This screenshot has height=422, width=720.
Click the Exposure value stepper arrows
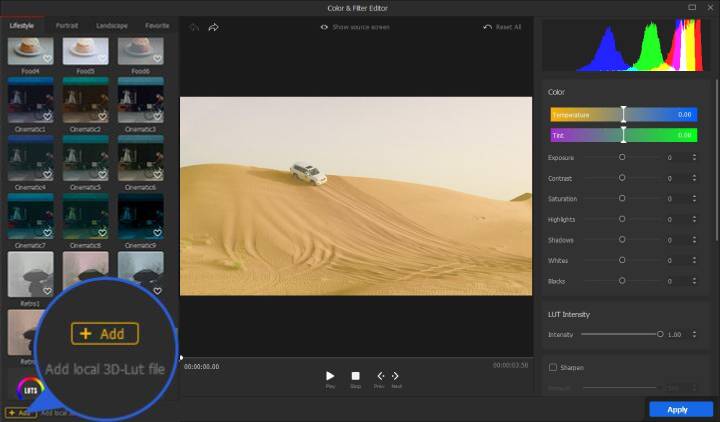tap(695, 157)
